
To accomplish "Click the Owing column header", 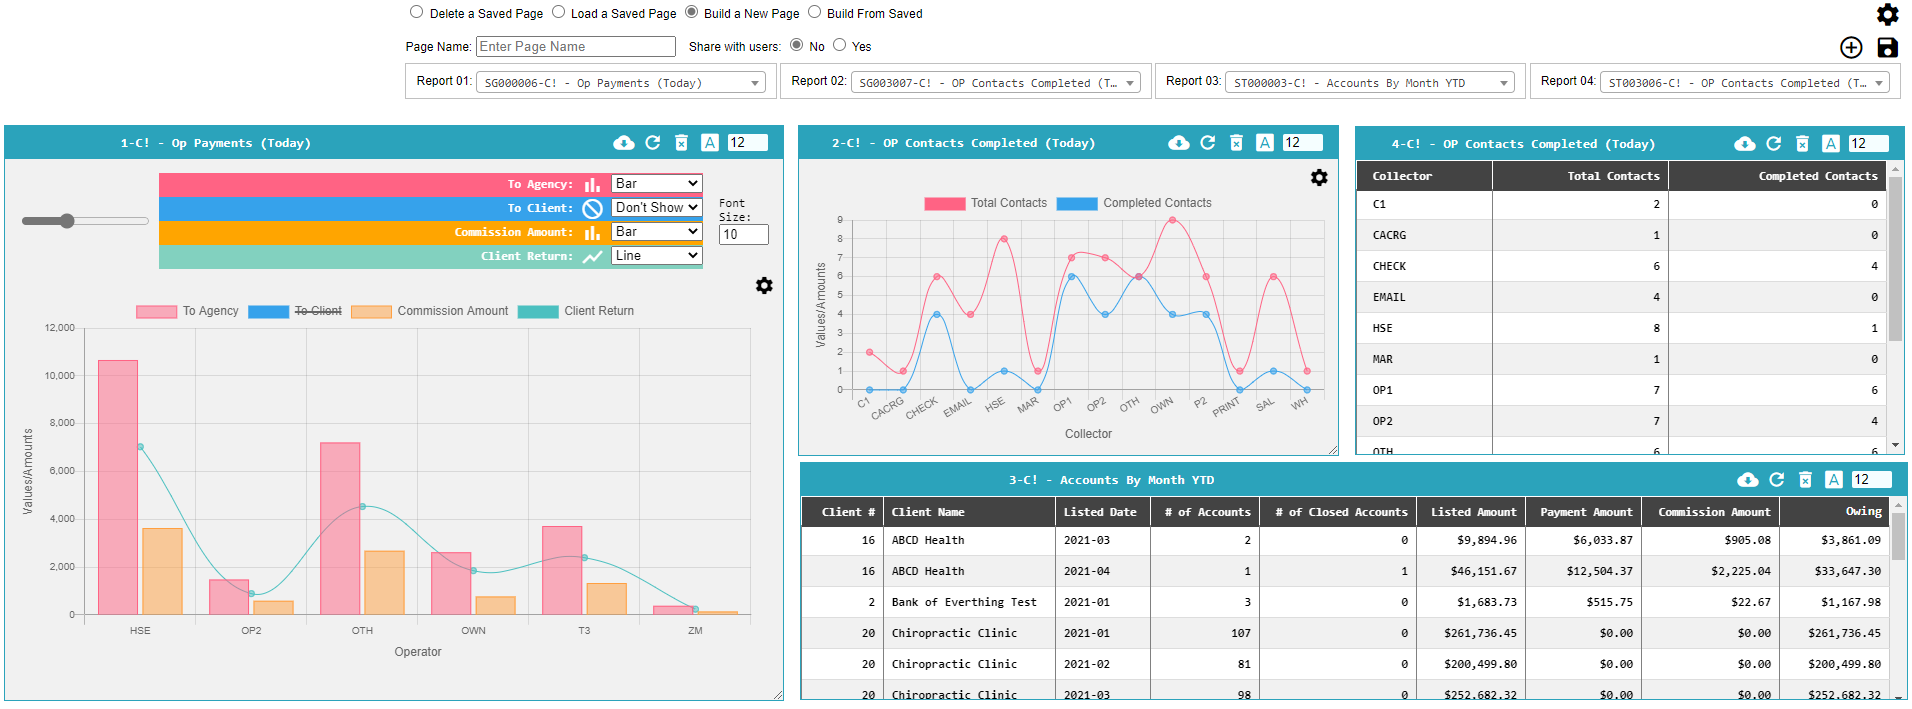I will [1834, 512].
